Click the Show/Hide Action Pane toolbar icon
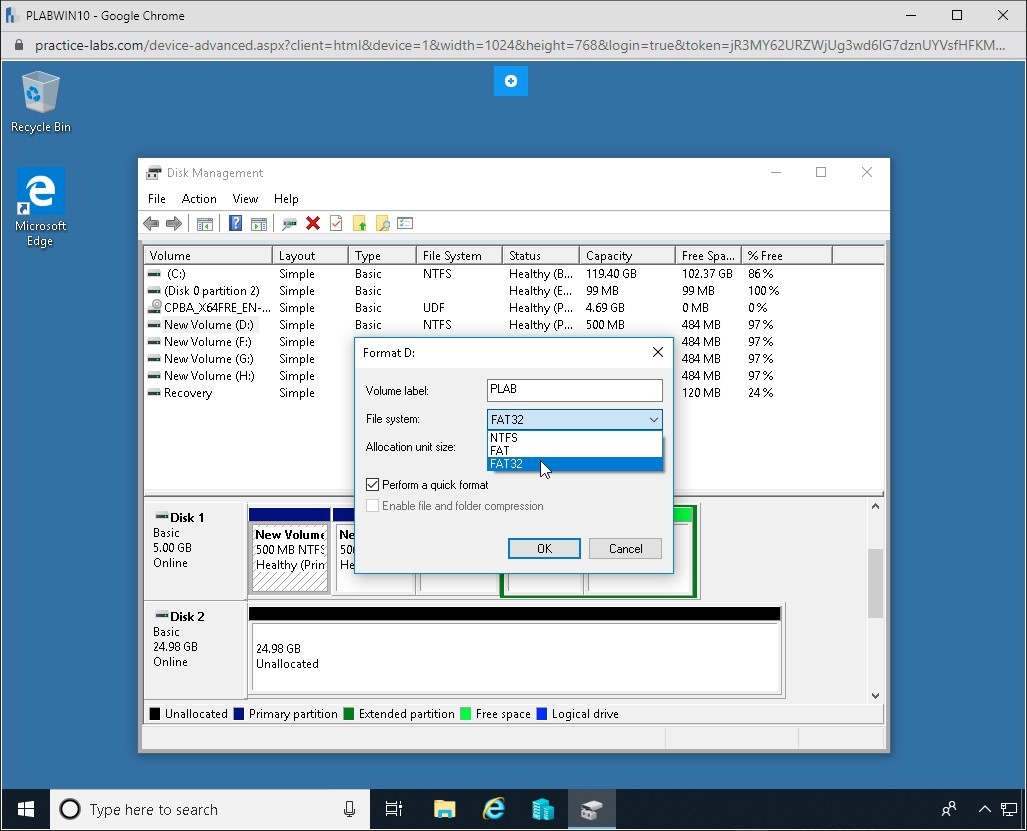The image size is (1027, 831). point(259,224)
